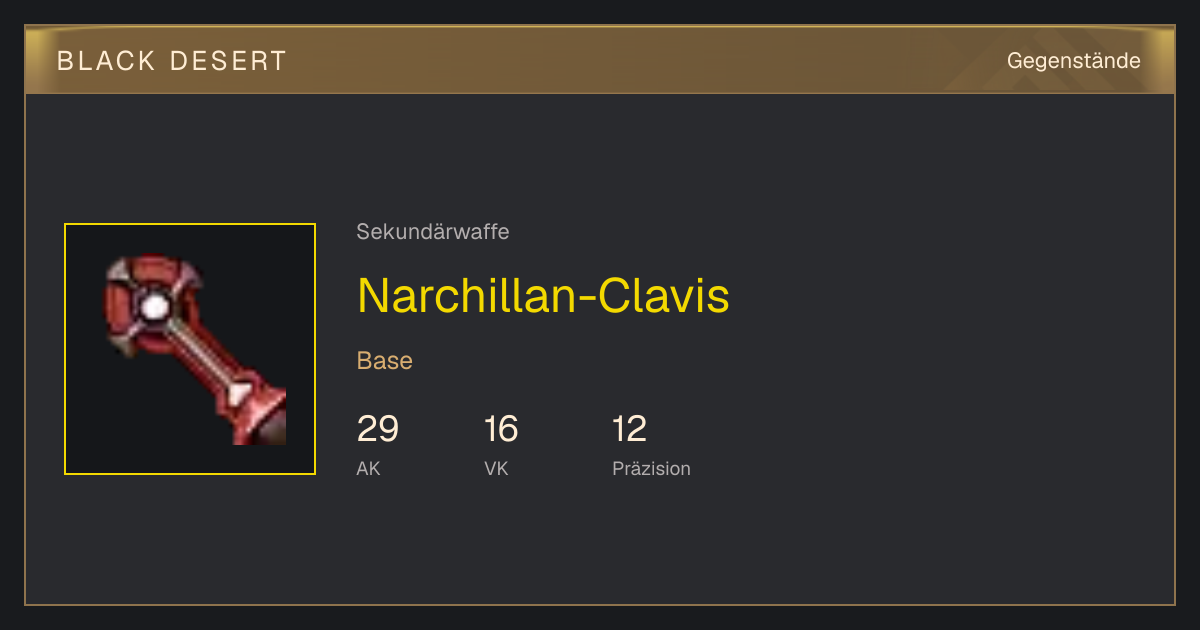Click the BLACK DESERT header title
1200x630 pixels.
pyautogui.click(x=172, y=61)
